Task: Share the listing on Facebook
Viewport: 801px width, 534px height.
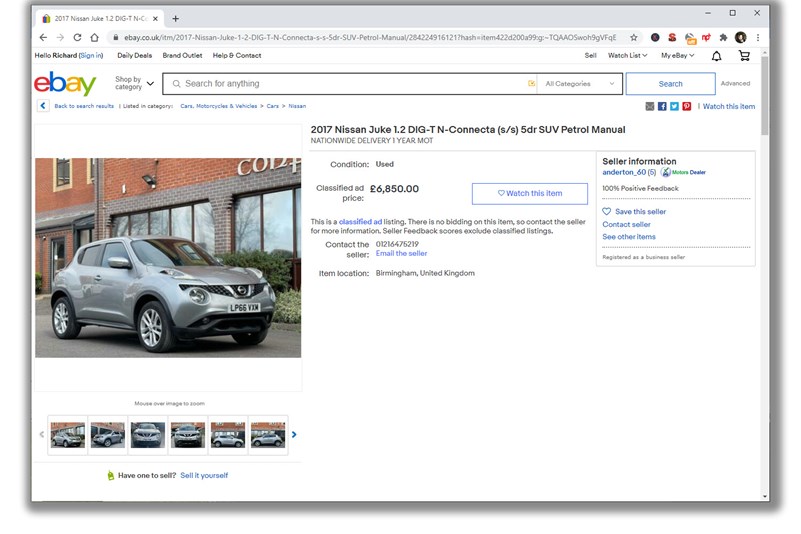Action: point(662,106)
